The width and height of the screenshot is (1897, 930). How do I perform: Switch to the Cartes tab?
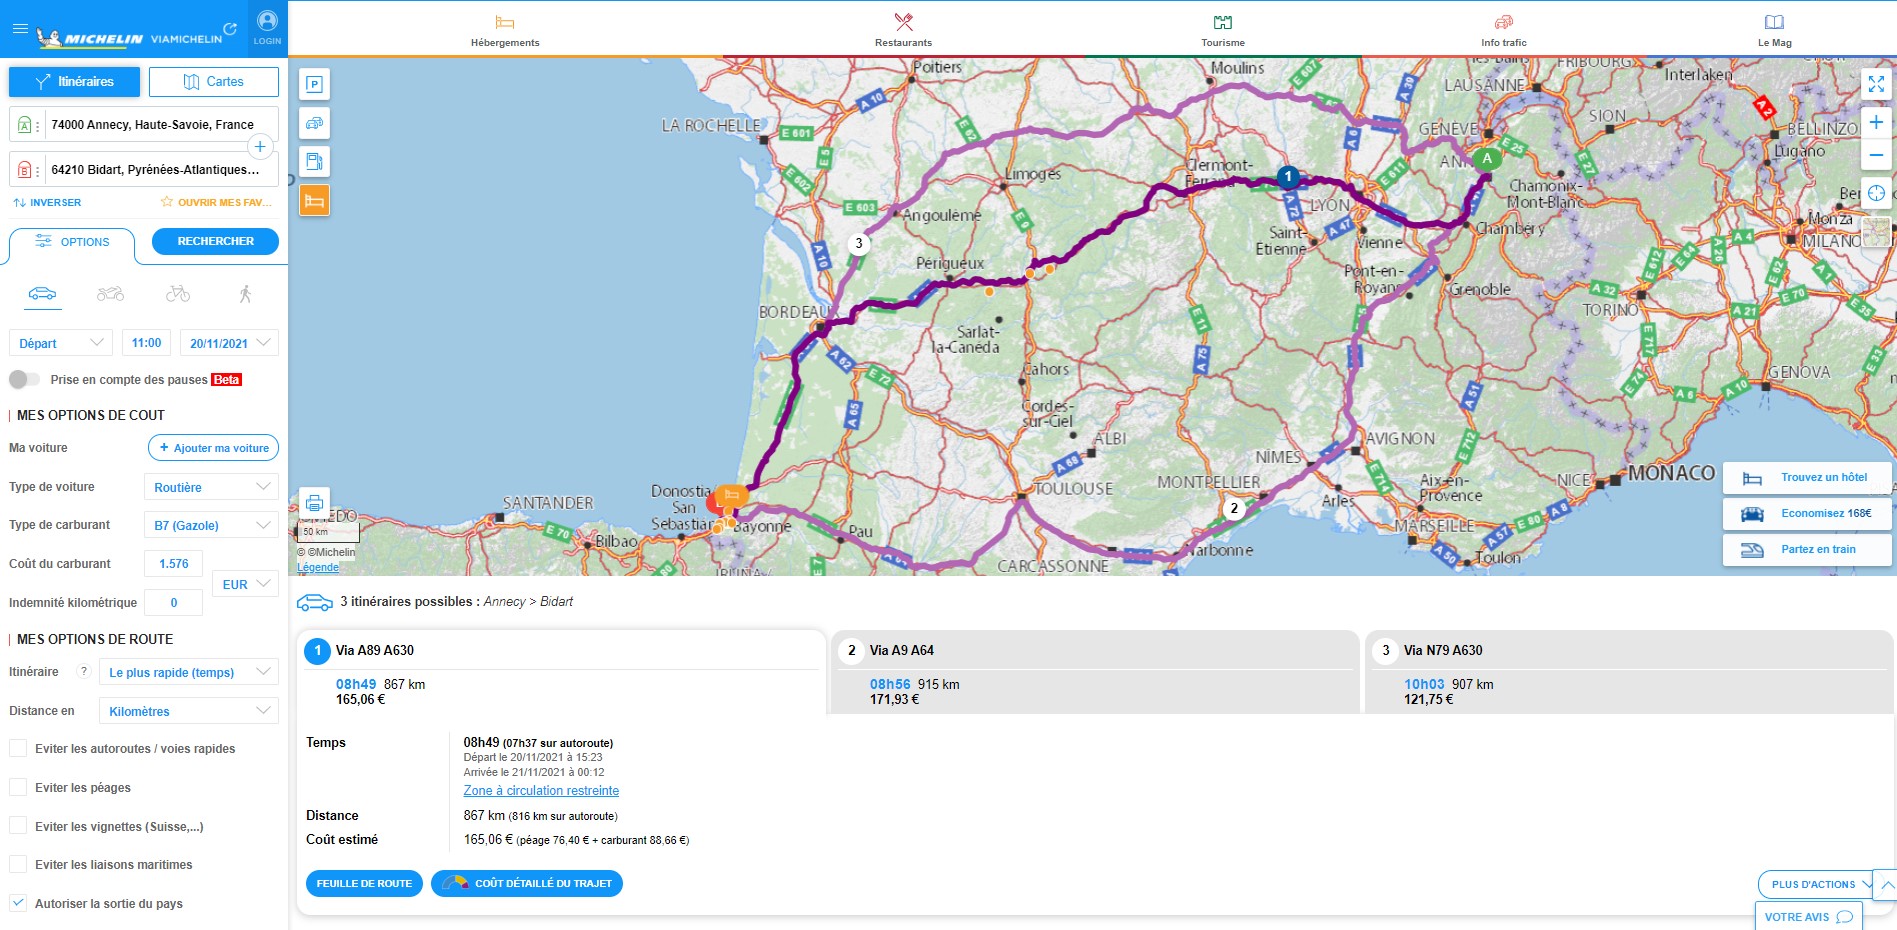point(213,82)
